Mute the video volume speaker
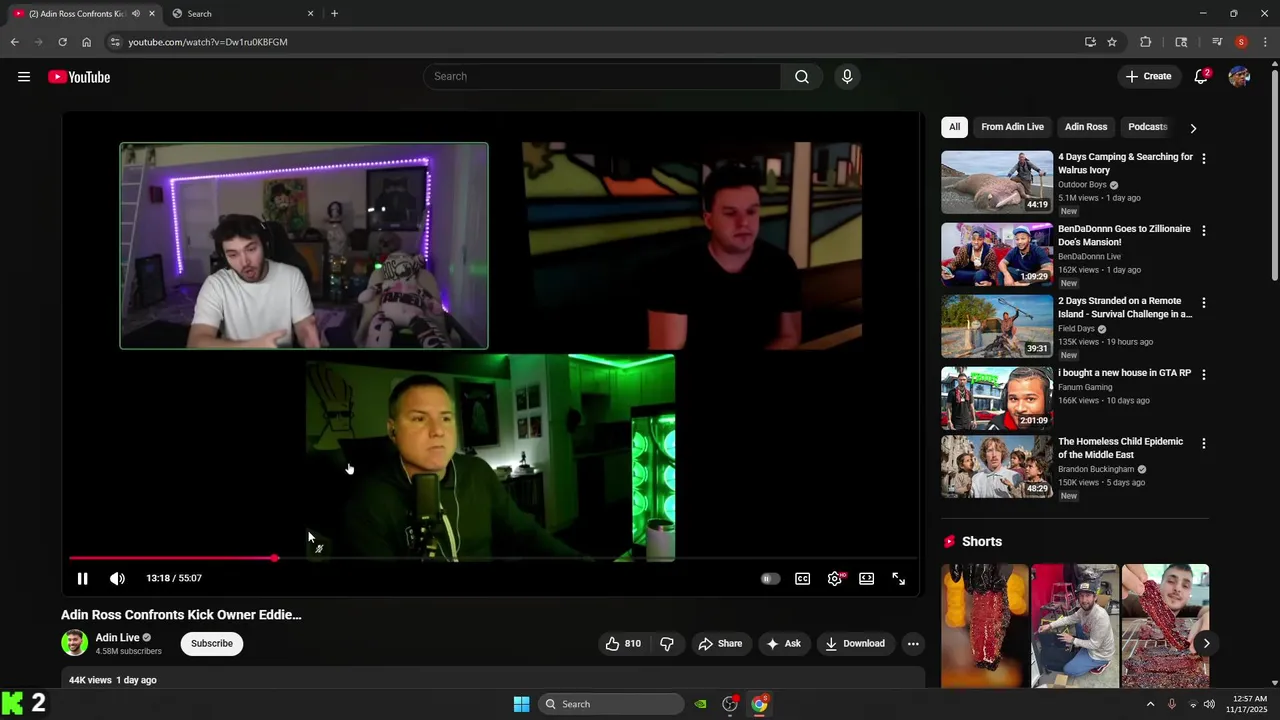1280x720 pixels. click(x=117, y=578)
